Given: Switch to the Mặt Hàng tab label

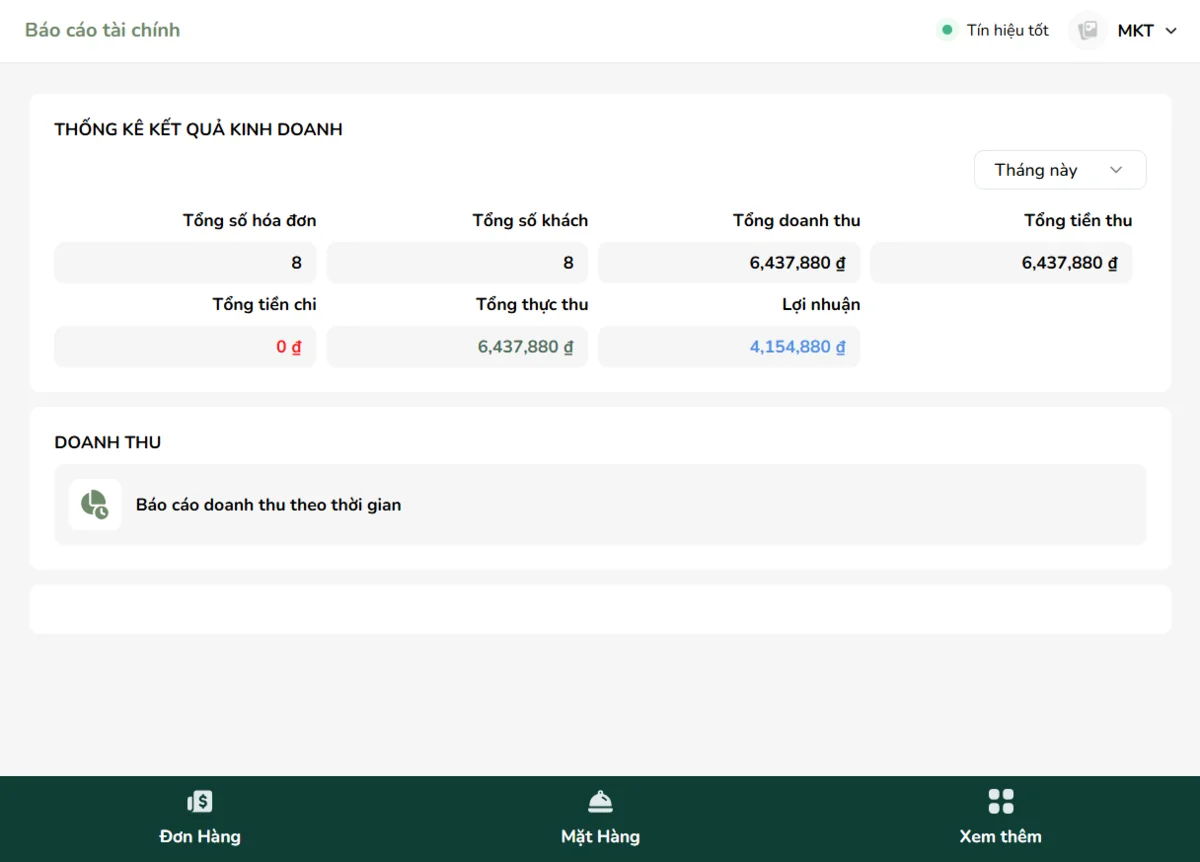Looking at the screenshot, I should 600,836.
